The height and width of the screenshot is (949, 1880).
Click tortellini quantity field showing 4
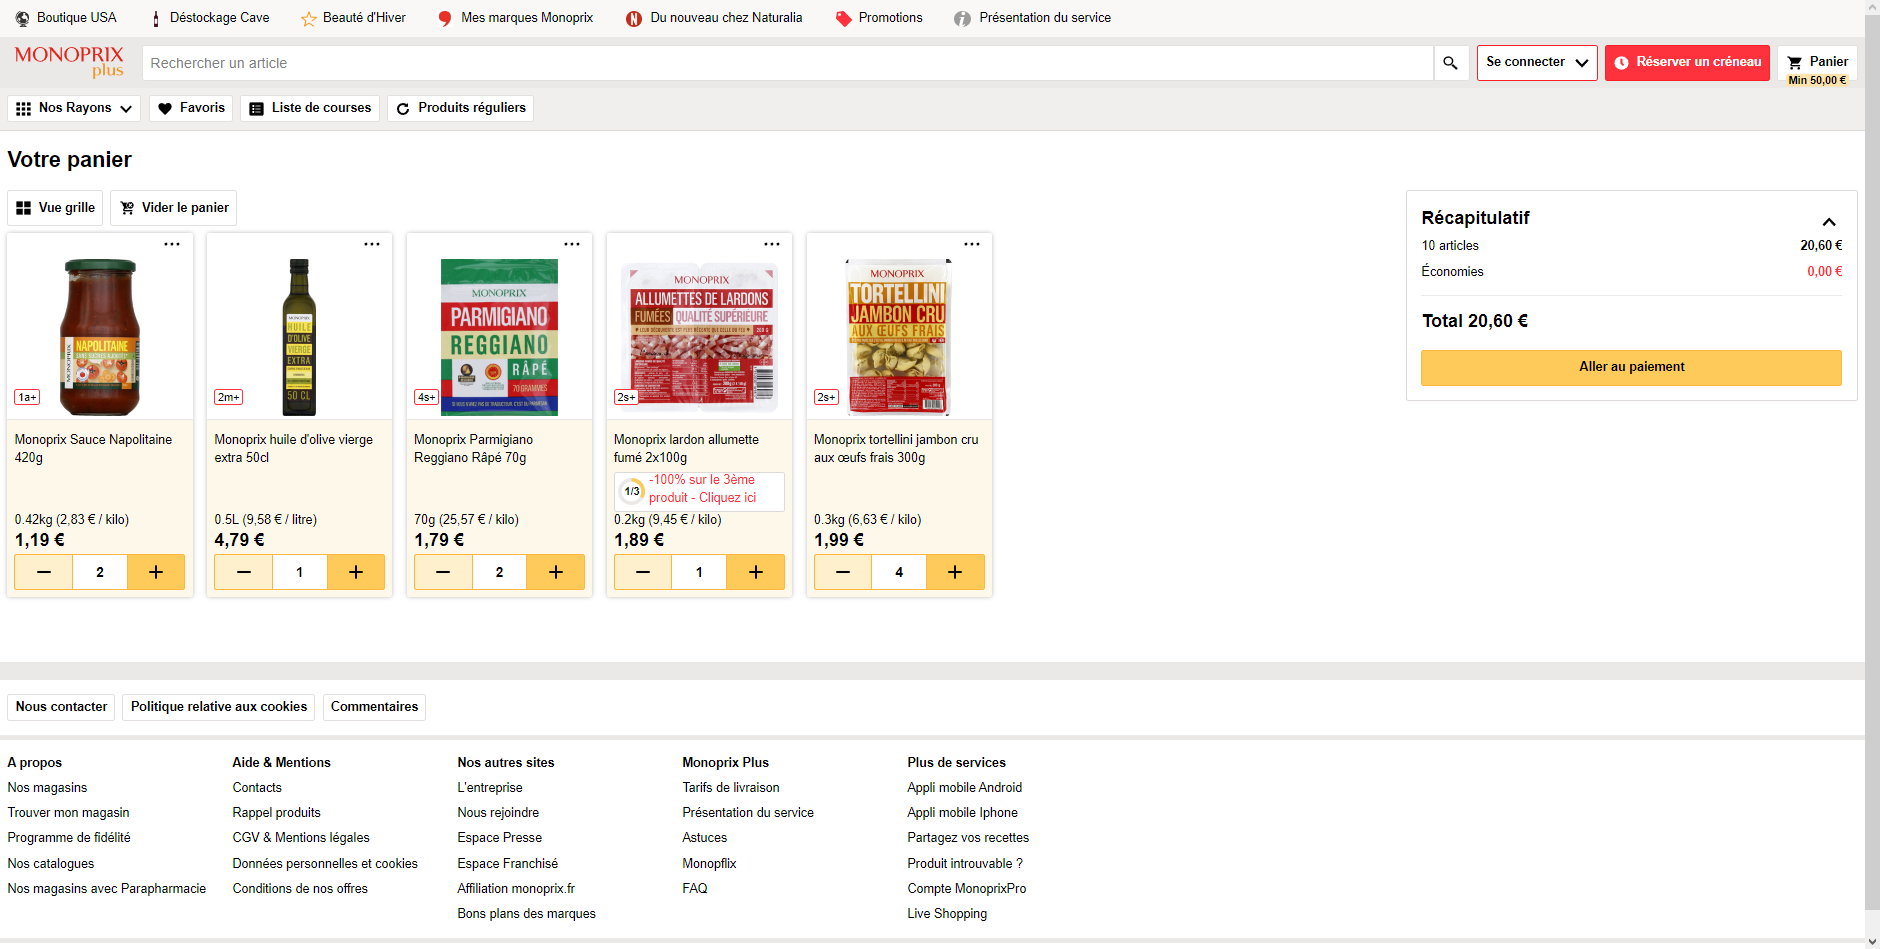(x=899, y=572)
